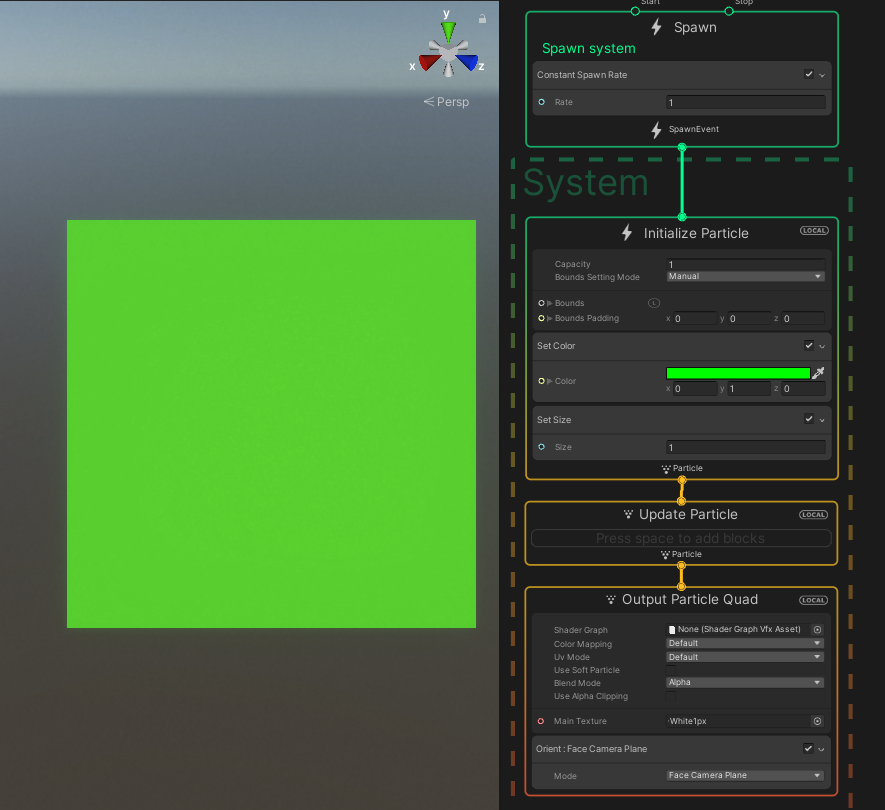Screen dimensions: 885x810
Task: Click the Spawn context Start input port
Action: (x=635, y=11)
